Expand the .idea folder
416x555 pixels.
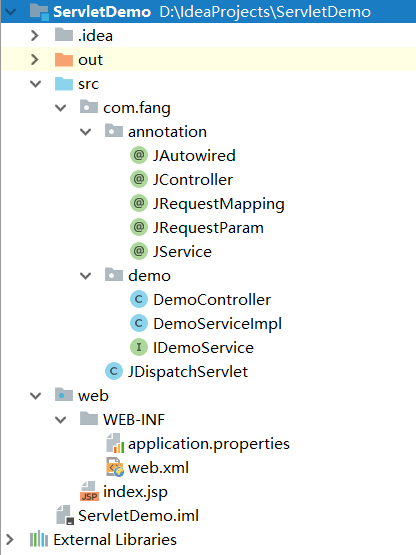pyautogui.click(x=35, y=35)
